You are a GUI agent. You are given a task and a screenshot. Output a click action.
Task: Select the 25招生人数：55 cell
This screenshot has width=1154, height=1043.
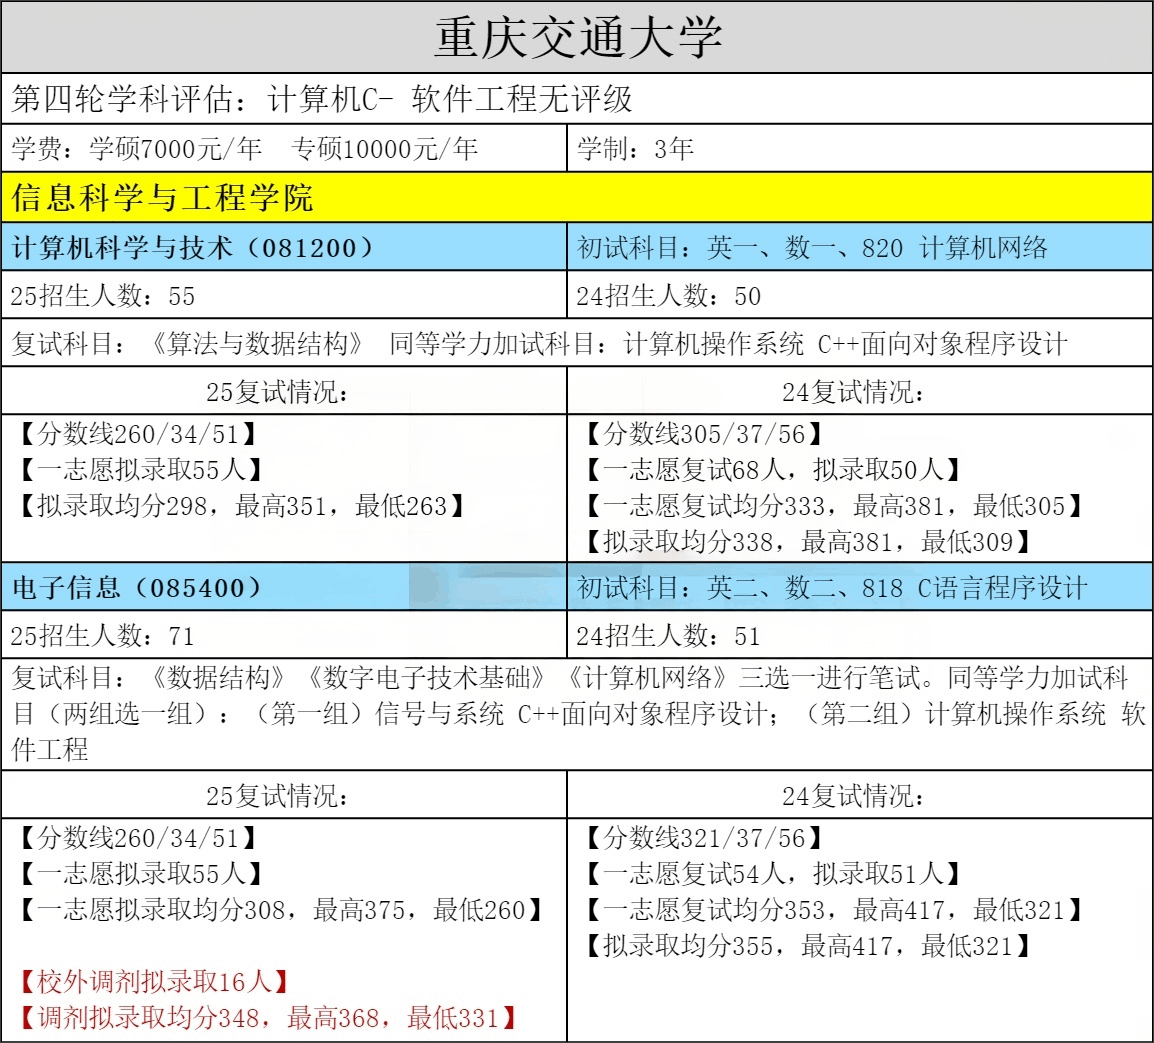(103, 296)
